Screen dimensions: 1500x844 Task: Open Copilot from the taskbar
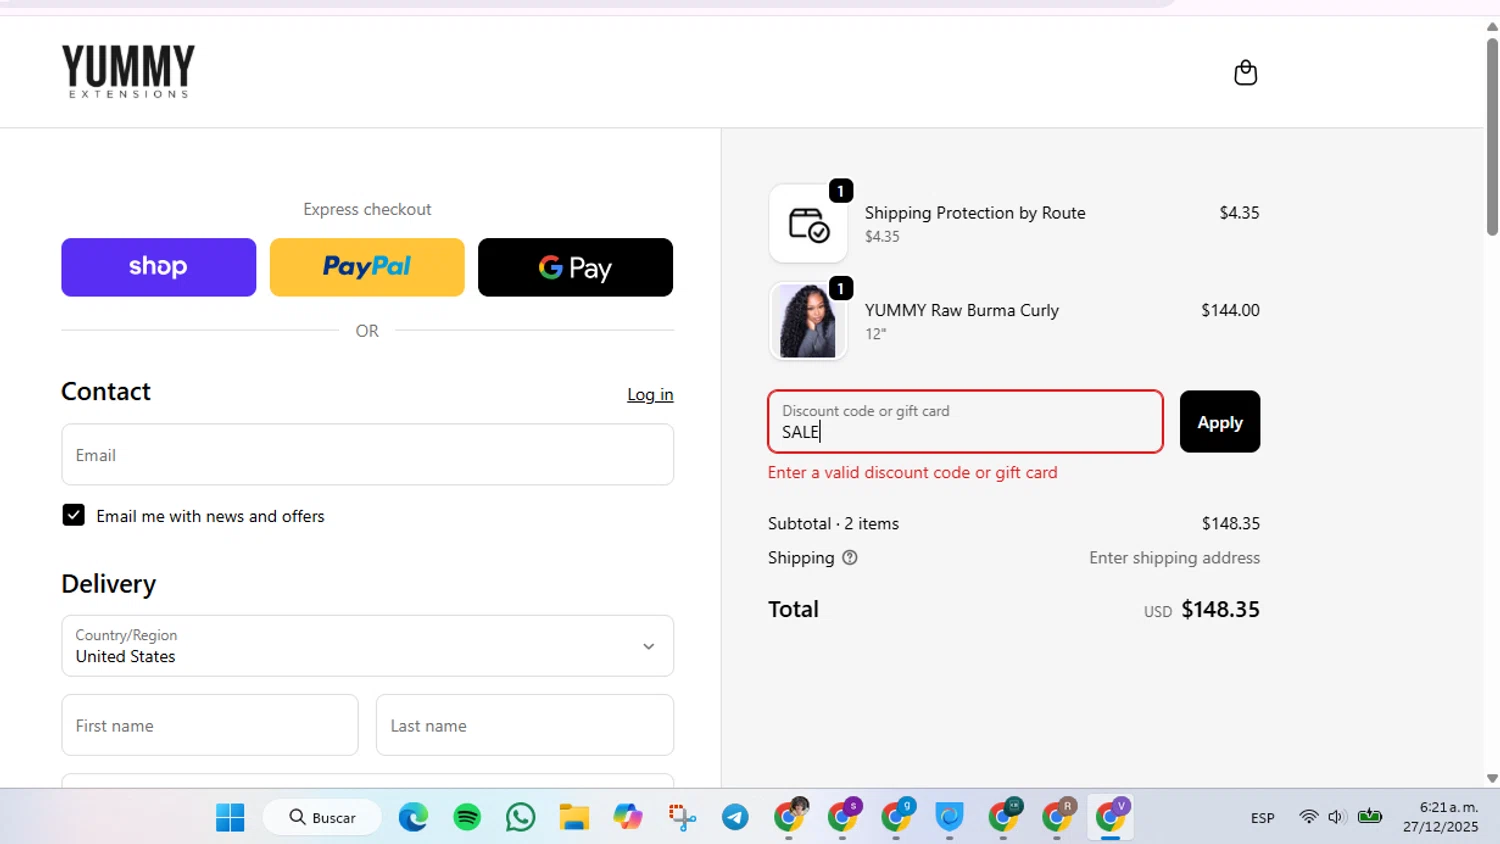tap(628, 817)
